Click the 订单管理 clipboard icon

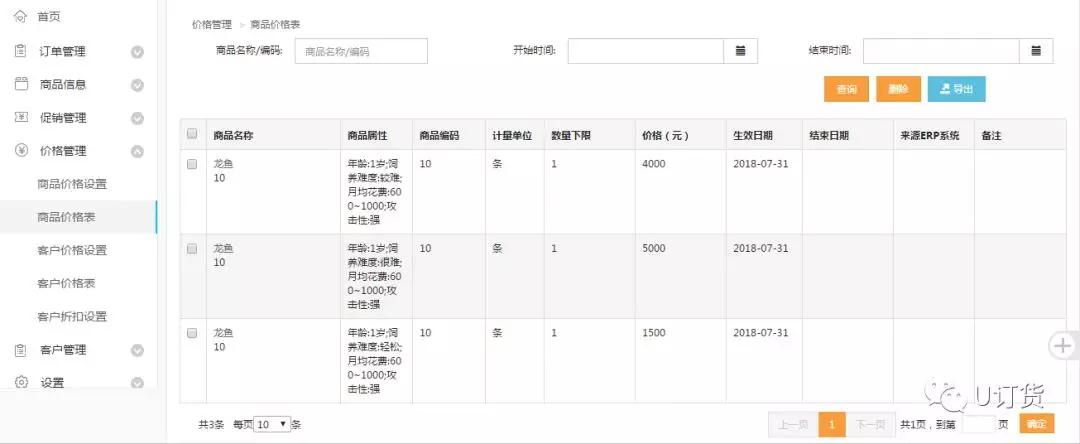[x=21, y=51]
